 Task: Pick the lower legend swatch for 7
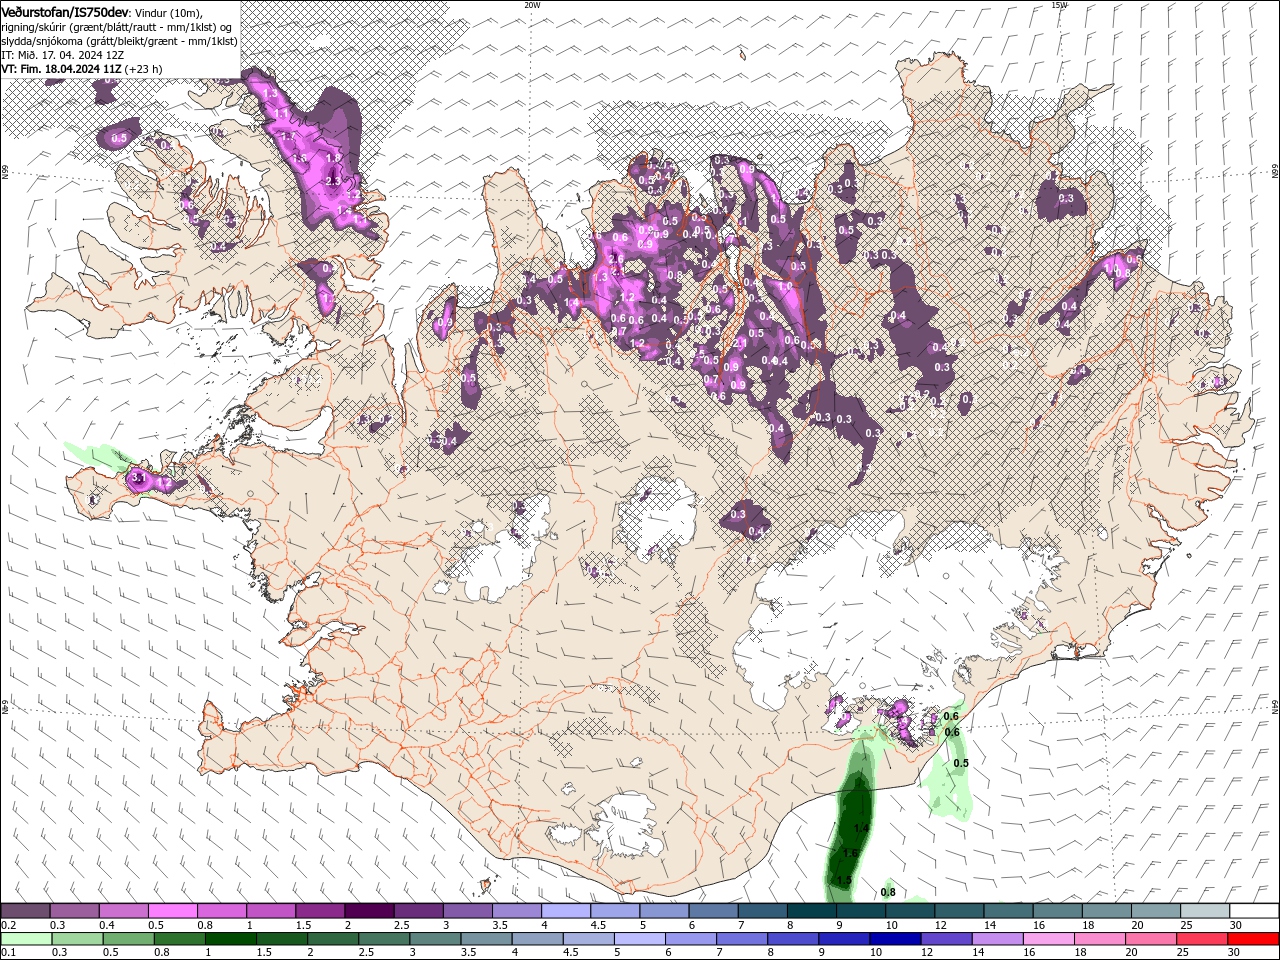[741, 939]
